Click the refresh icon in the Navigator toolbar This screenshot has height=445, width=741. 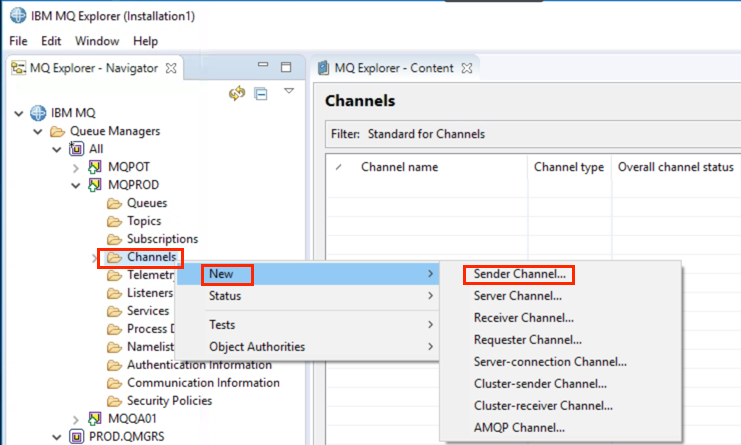[x=237, y=93]
